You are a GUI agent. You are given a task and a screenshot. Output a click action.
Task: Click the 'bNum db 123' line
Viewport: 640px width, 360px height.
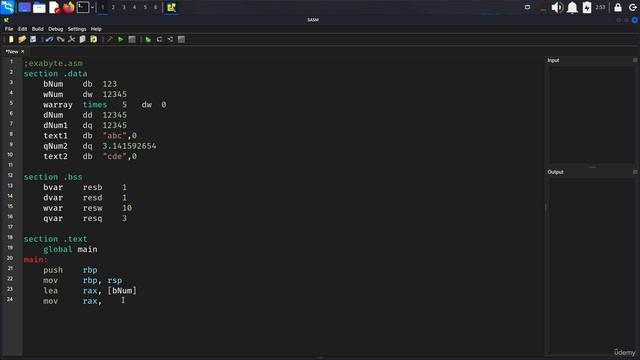coord(80,84)
